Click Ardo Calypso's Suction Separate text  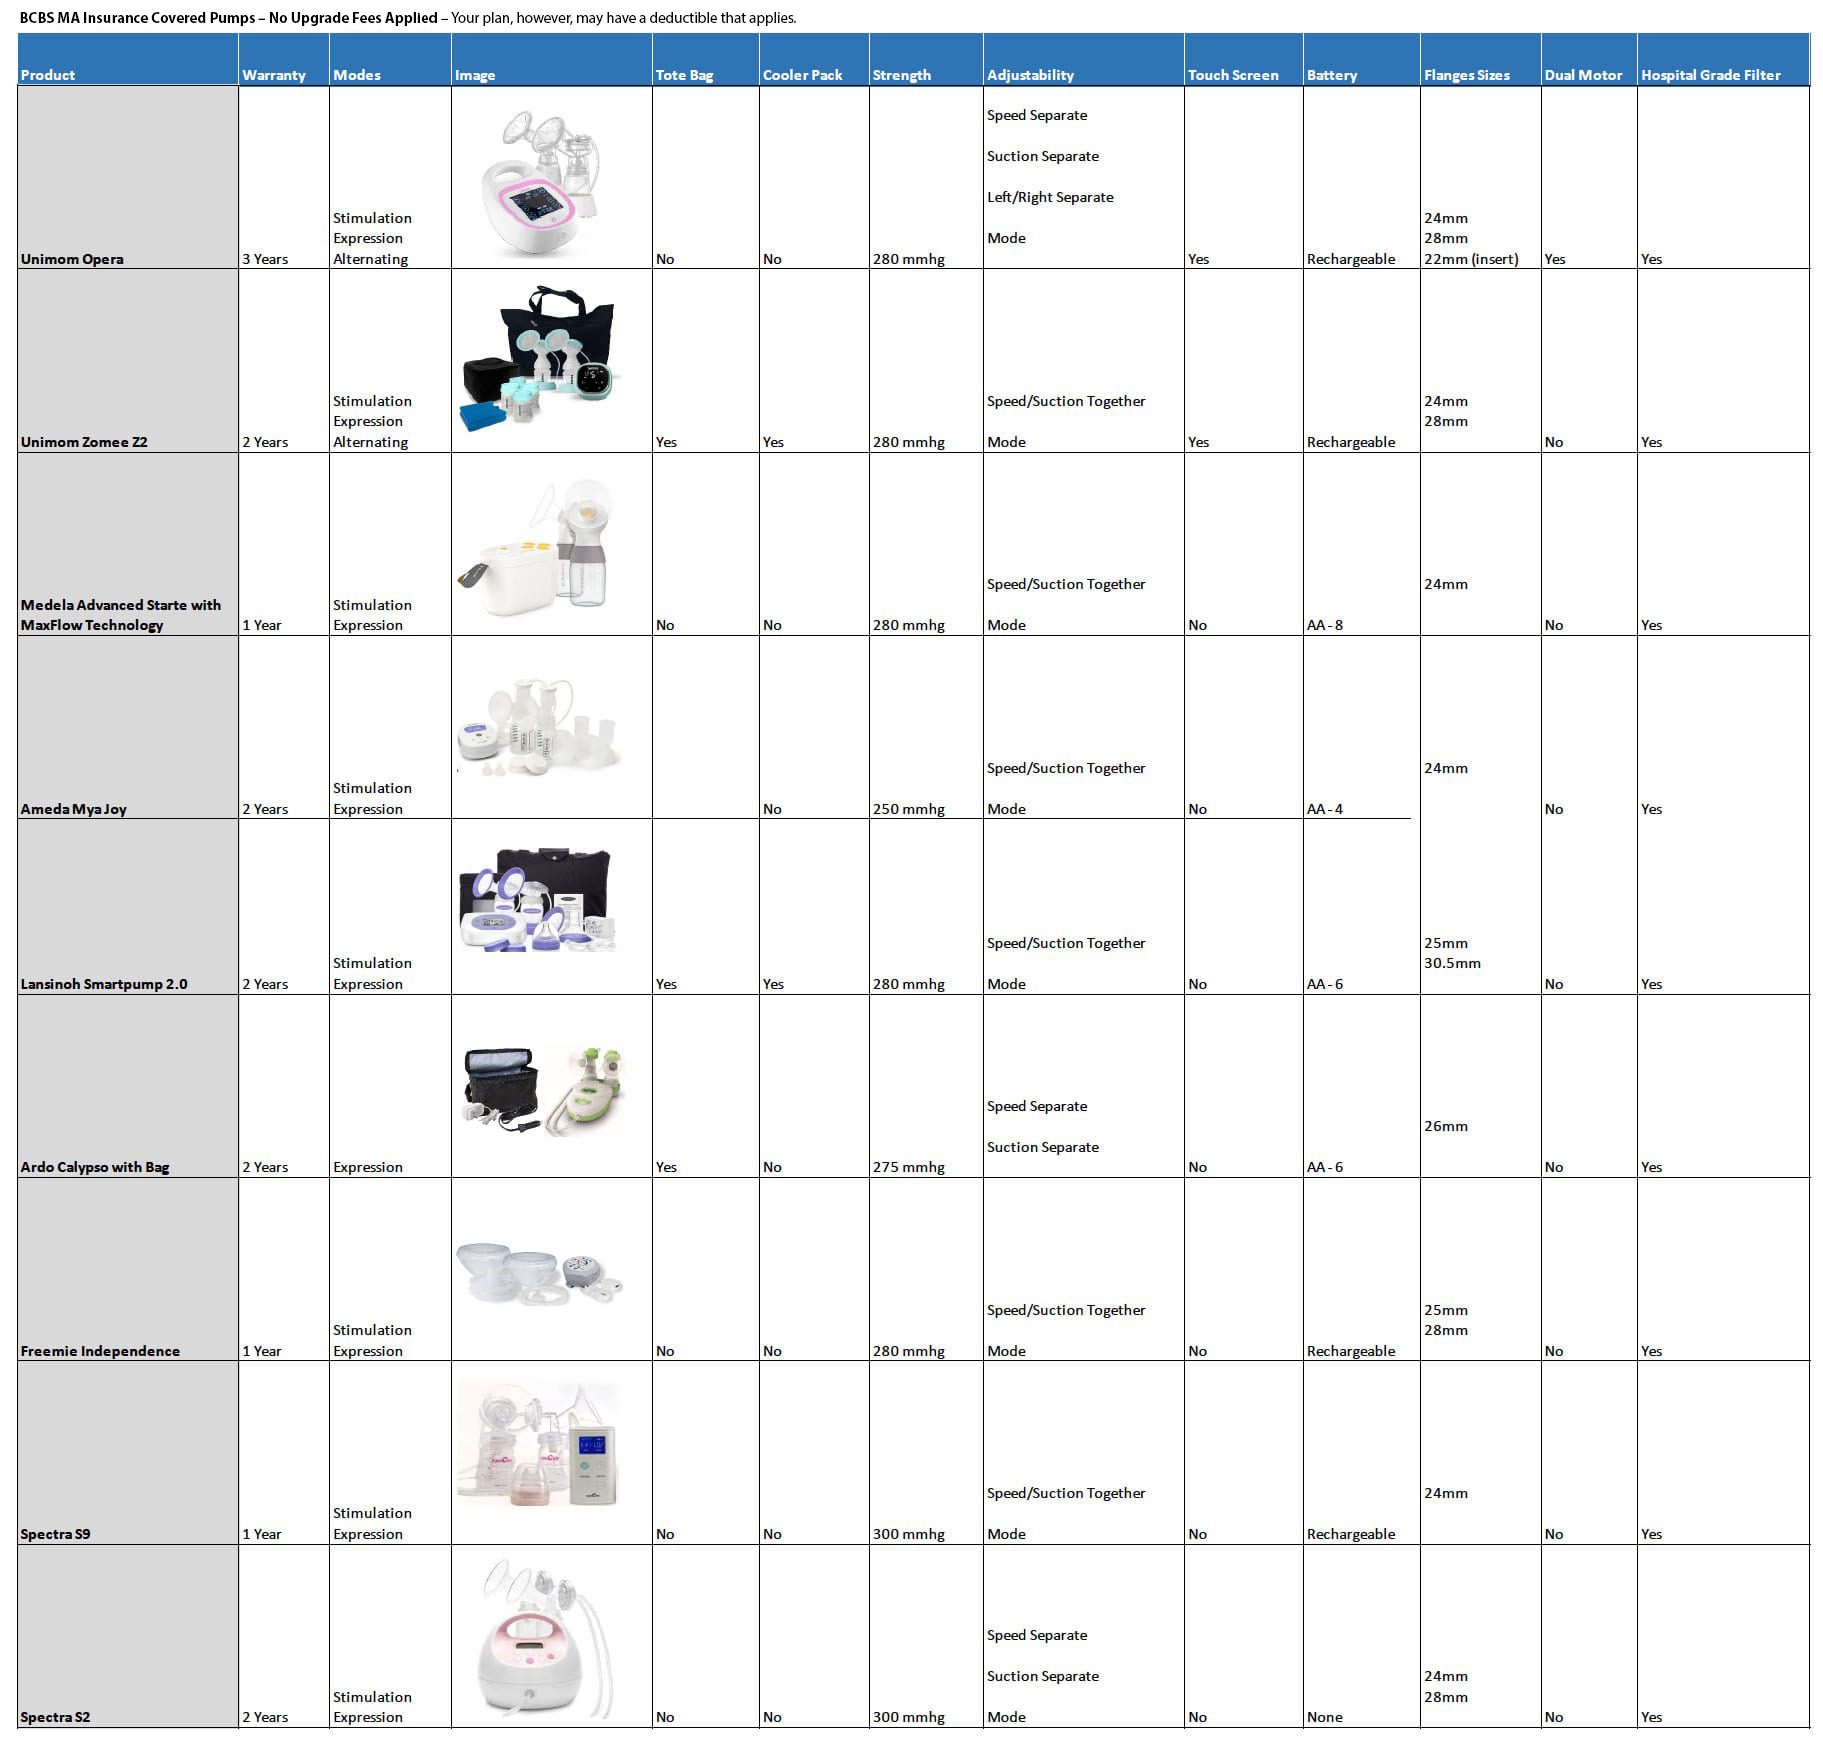coord(1043,1147)
